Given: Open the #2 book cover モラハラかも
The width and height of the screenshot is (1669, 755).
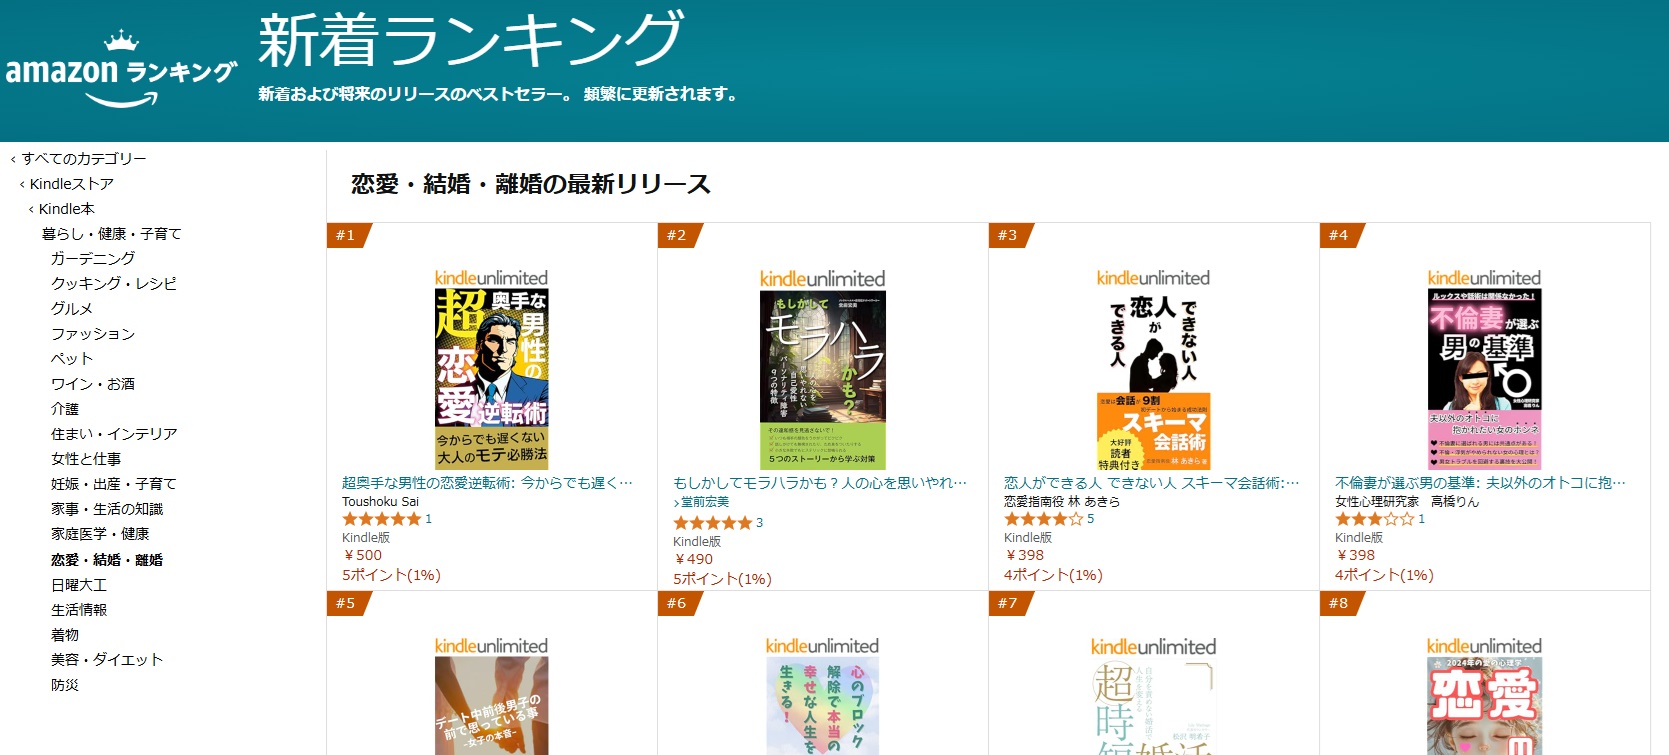Looking at the screenshot, I should [822, 380].
